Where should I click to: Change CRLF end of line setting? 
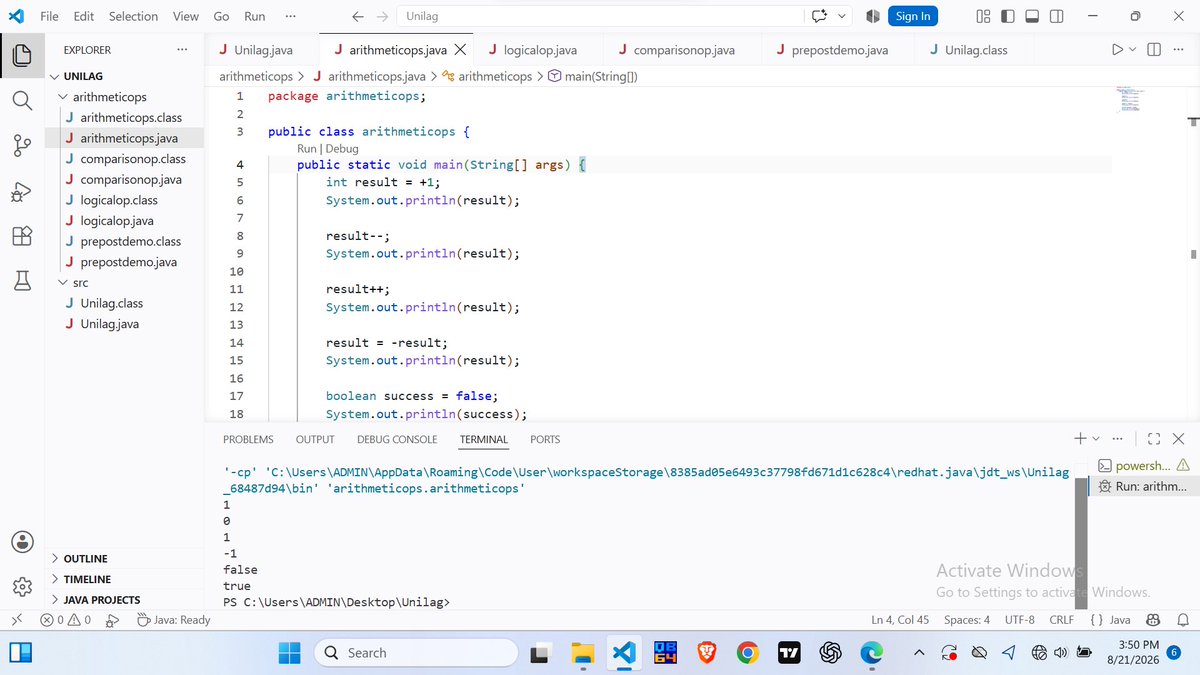[1061, 620]
